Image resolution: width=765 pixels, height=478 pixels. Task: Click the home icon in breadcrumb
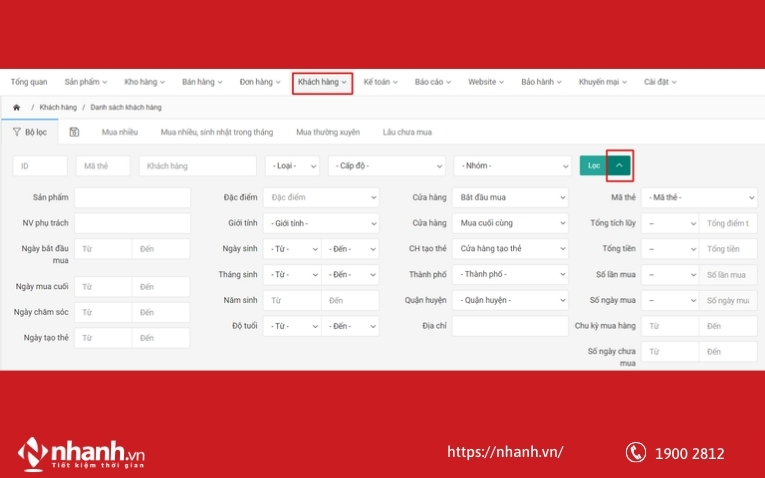point(16,107)
